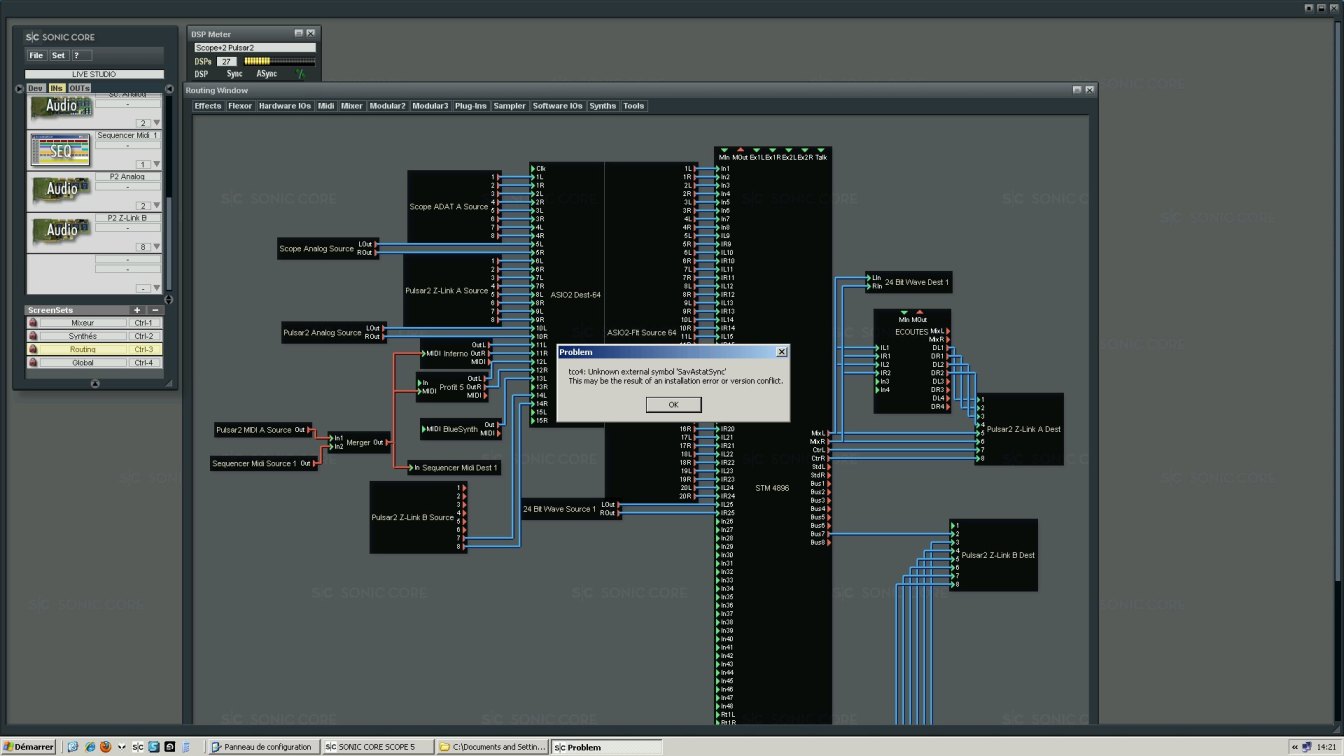Open the Flexor menu in Routing Window

[x=240, y=106]
